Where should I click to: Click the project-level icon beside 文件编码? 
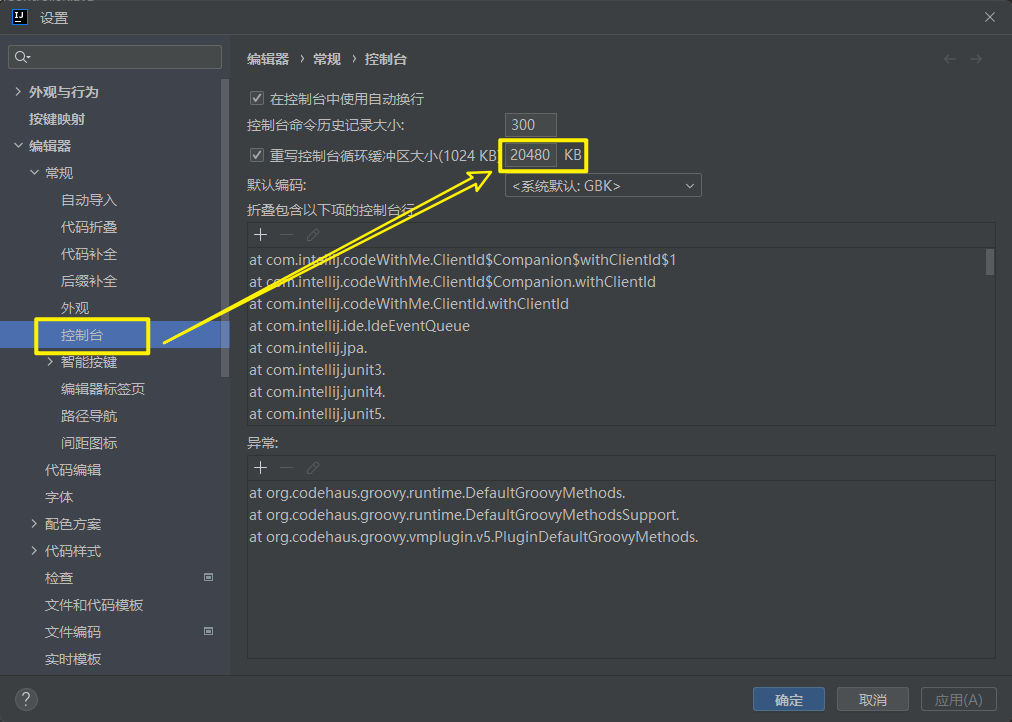point(208,631)
